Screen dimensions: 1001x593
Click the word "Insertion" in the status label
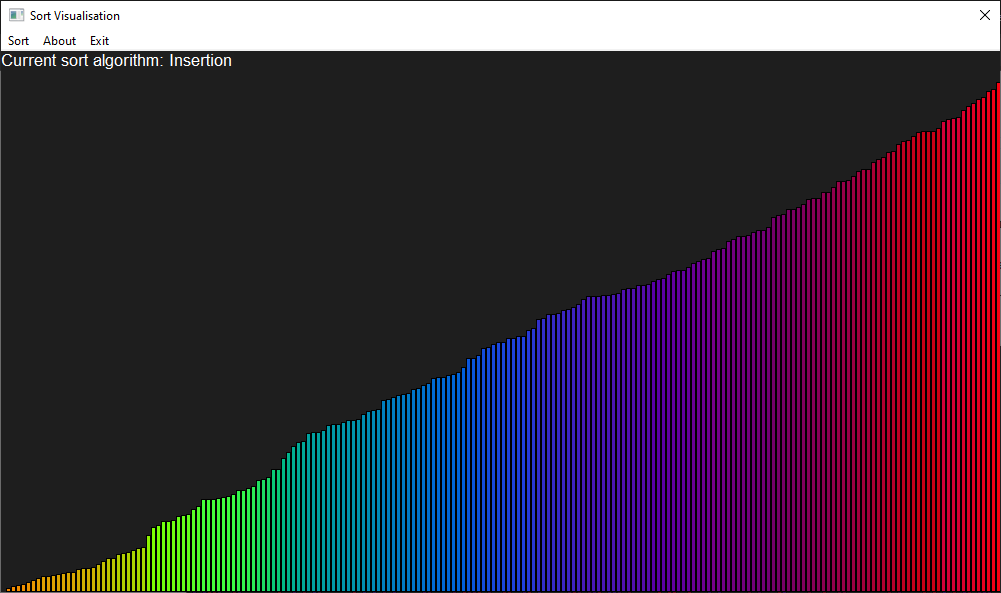pos(200,61)
